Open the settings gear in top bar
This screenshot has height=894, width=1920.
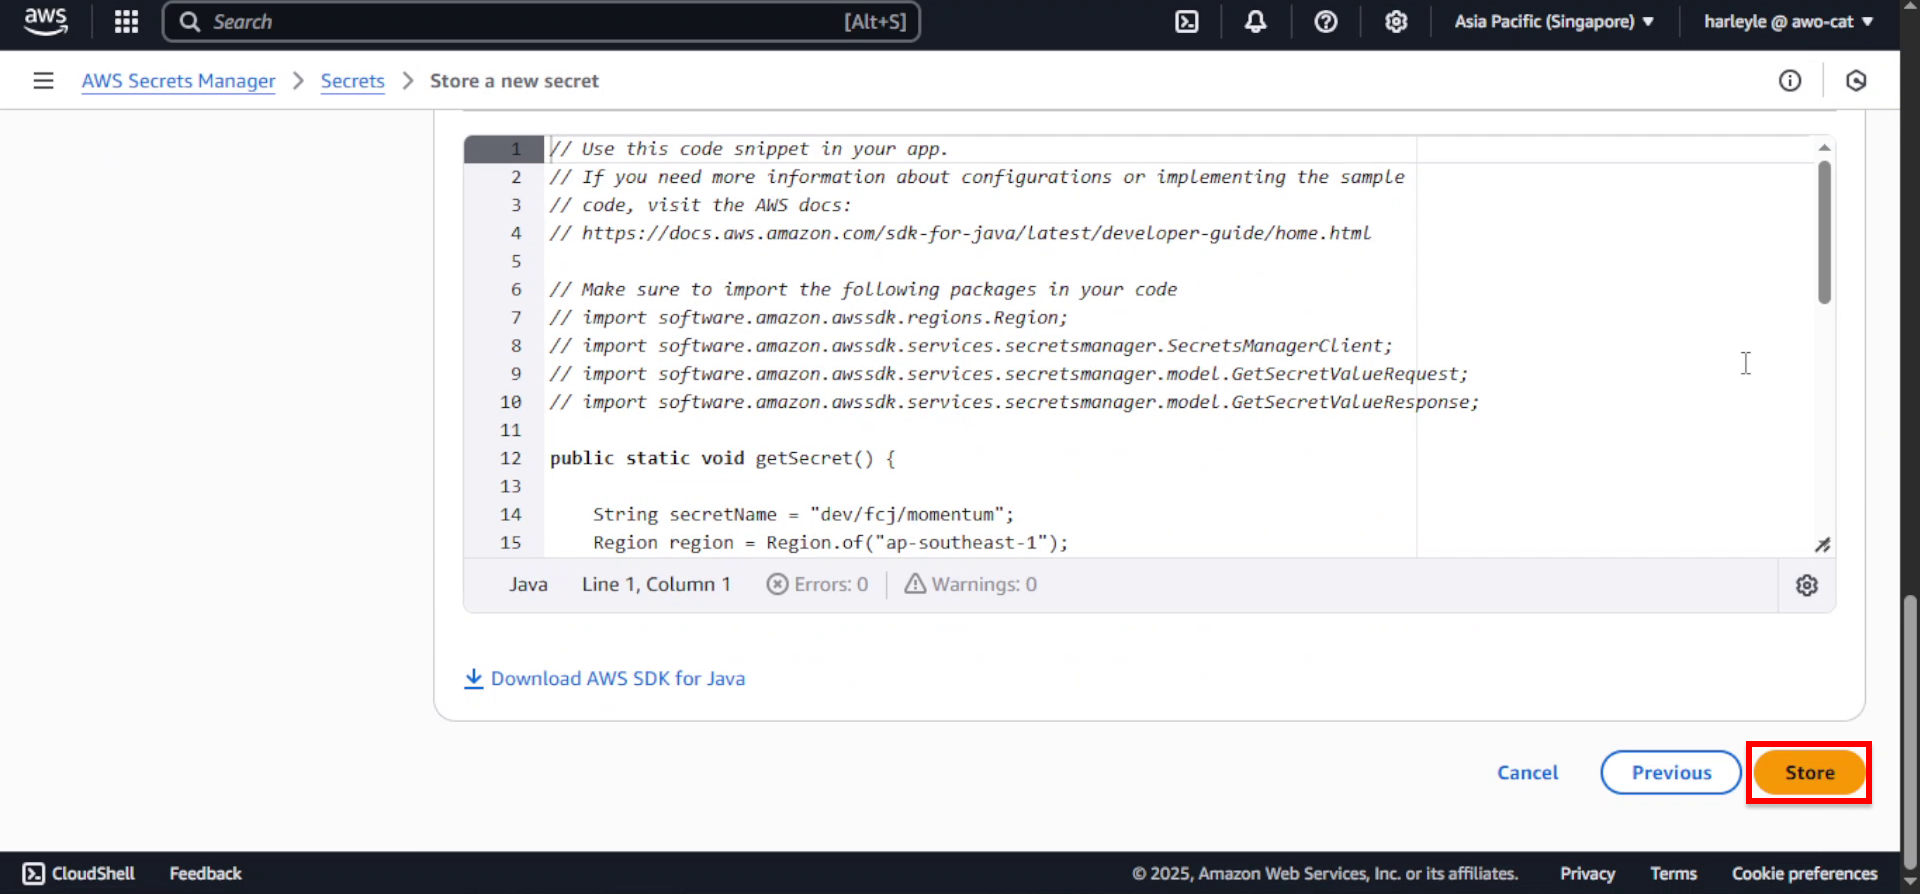[x=1396, y=21]
